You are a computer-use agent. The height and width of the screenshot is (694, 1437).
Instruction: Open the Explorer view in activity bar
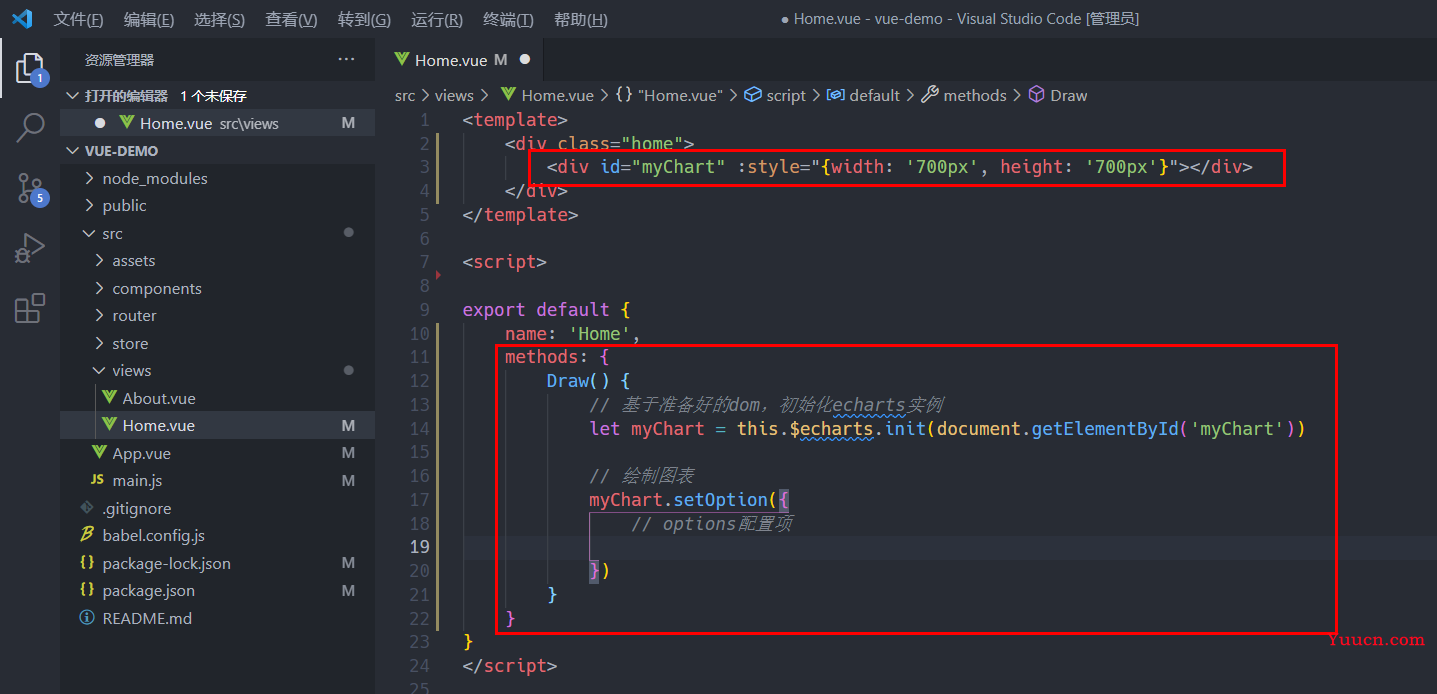30,69
